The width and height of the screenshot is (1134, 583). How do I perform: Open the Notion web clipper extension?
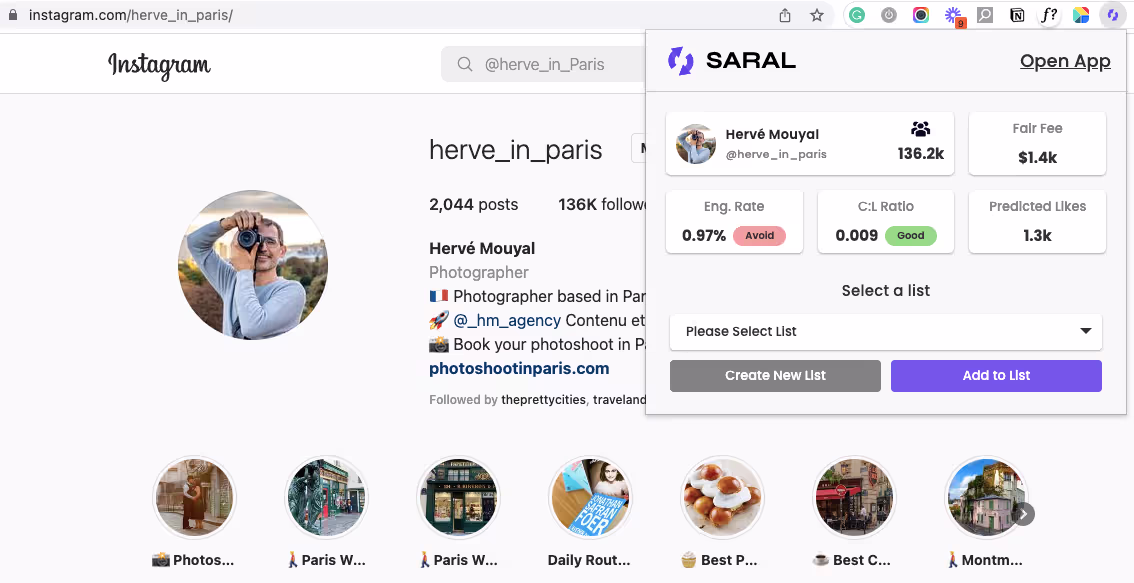(1017, 15)
